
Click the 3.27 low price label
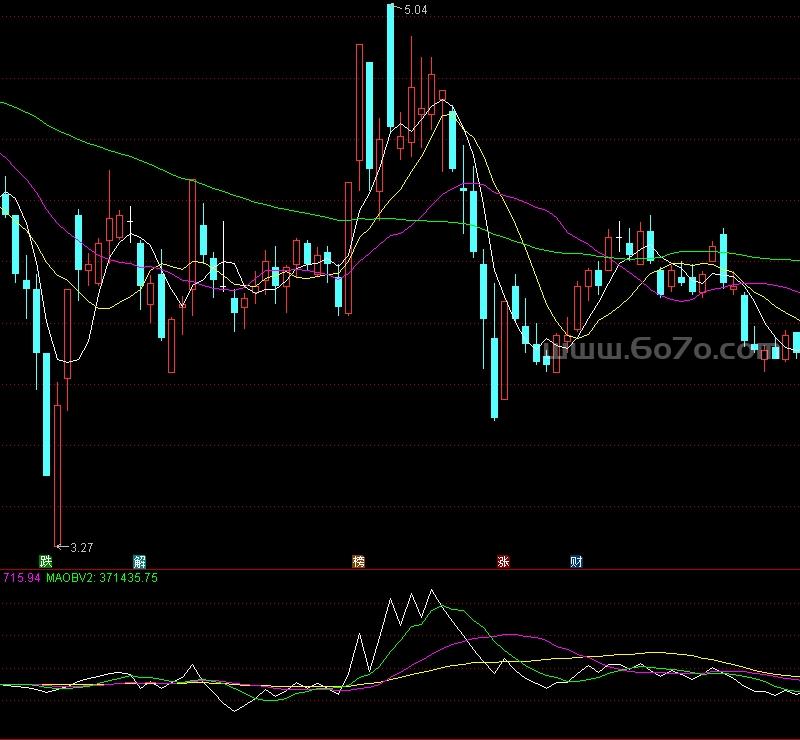pos(82,548)
